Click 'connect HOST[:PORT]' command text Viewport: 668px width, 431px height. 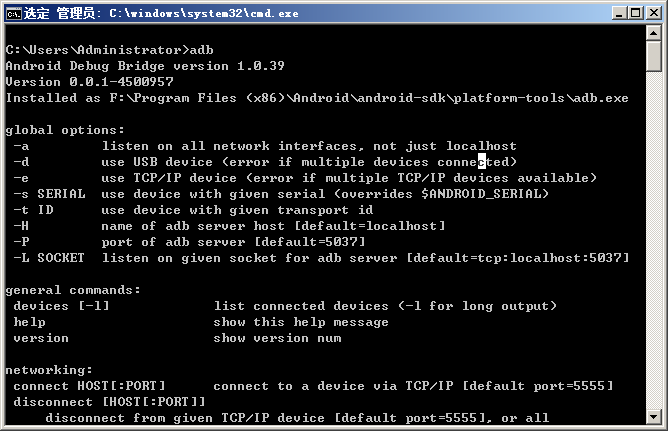(89, 386)
